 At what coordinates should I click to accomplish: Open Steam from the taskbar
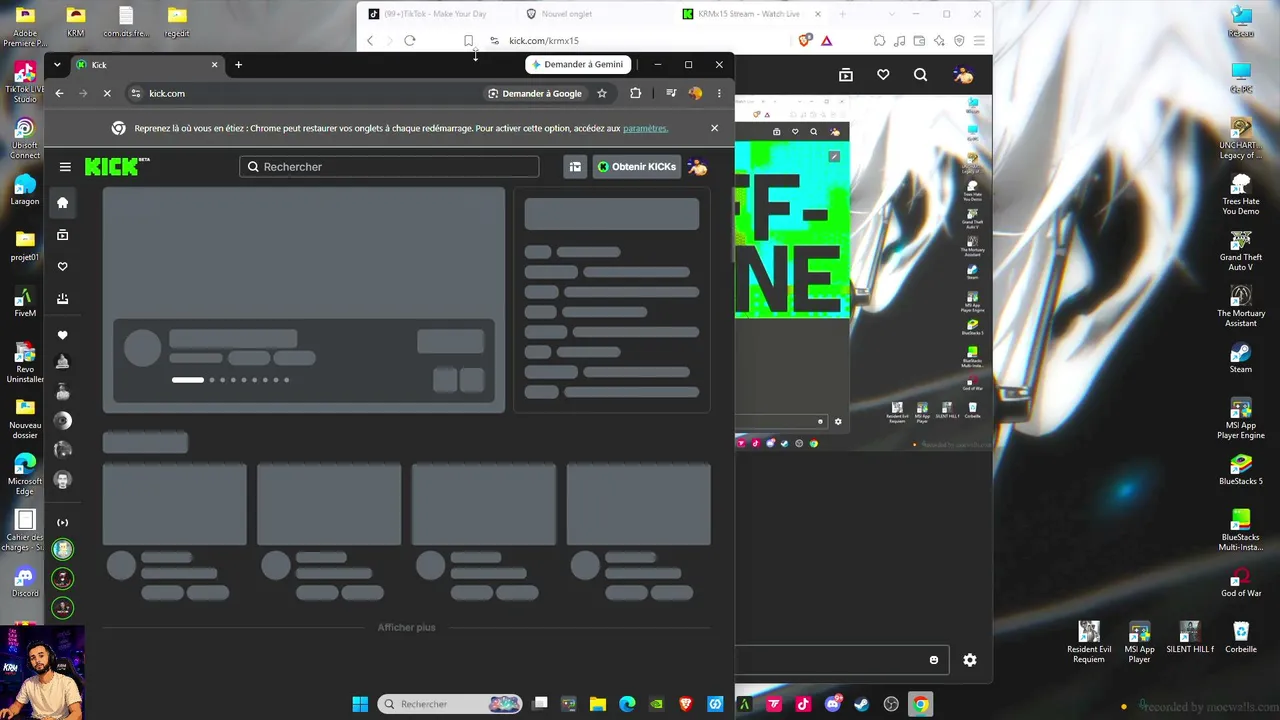862,704
